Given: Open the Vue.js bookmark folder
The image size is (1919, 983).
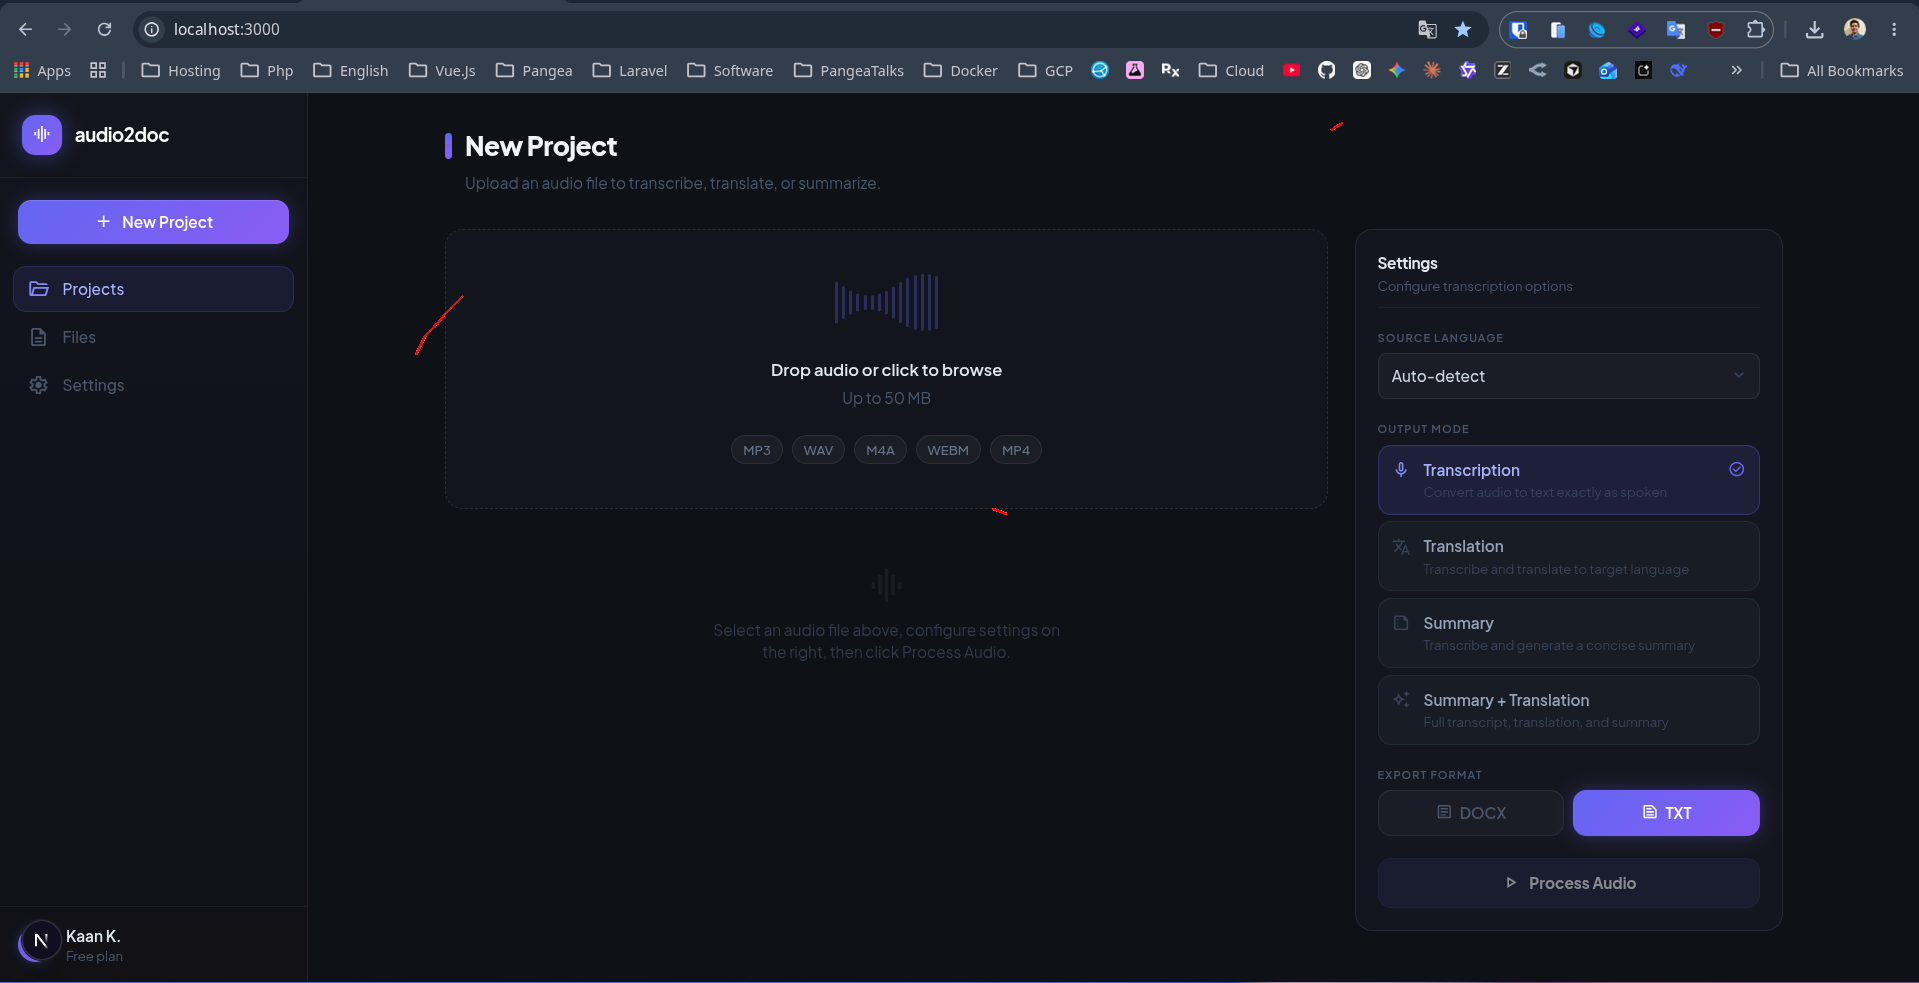Looking at the screenshot, I should 442,70.
